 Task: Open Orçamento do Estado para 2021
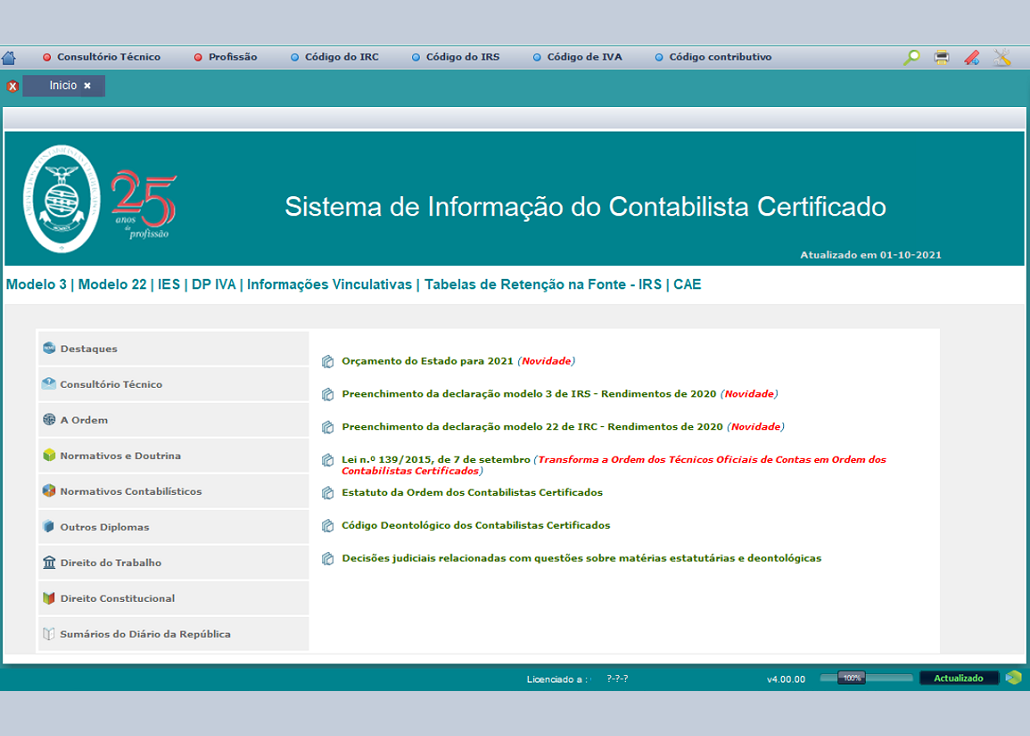[427, 361]
